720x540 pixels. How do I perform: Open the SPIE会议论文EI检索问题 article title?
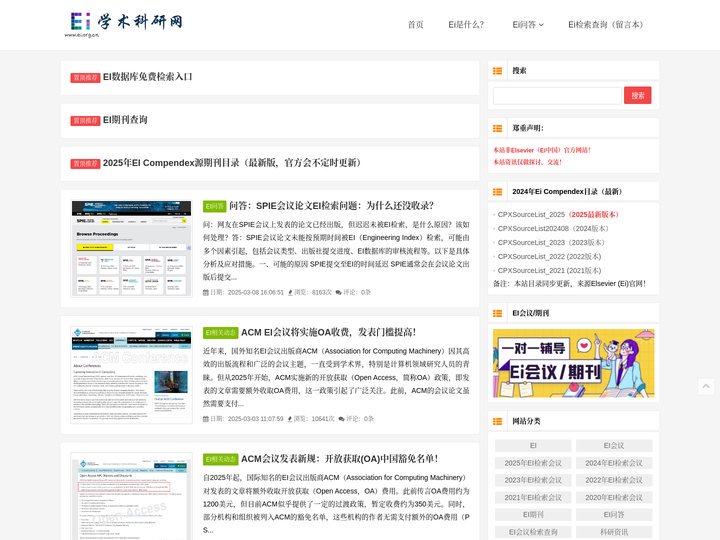coord(331,206)
